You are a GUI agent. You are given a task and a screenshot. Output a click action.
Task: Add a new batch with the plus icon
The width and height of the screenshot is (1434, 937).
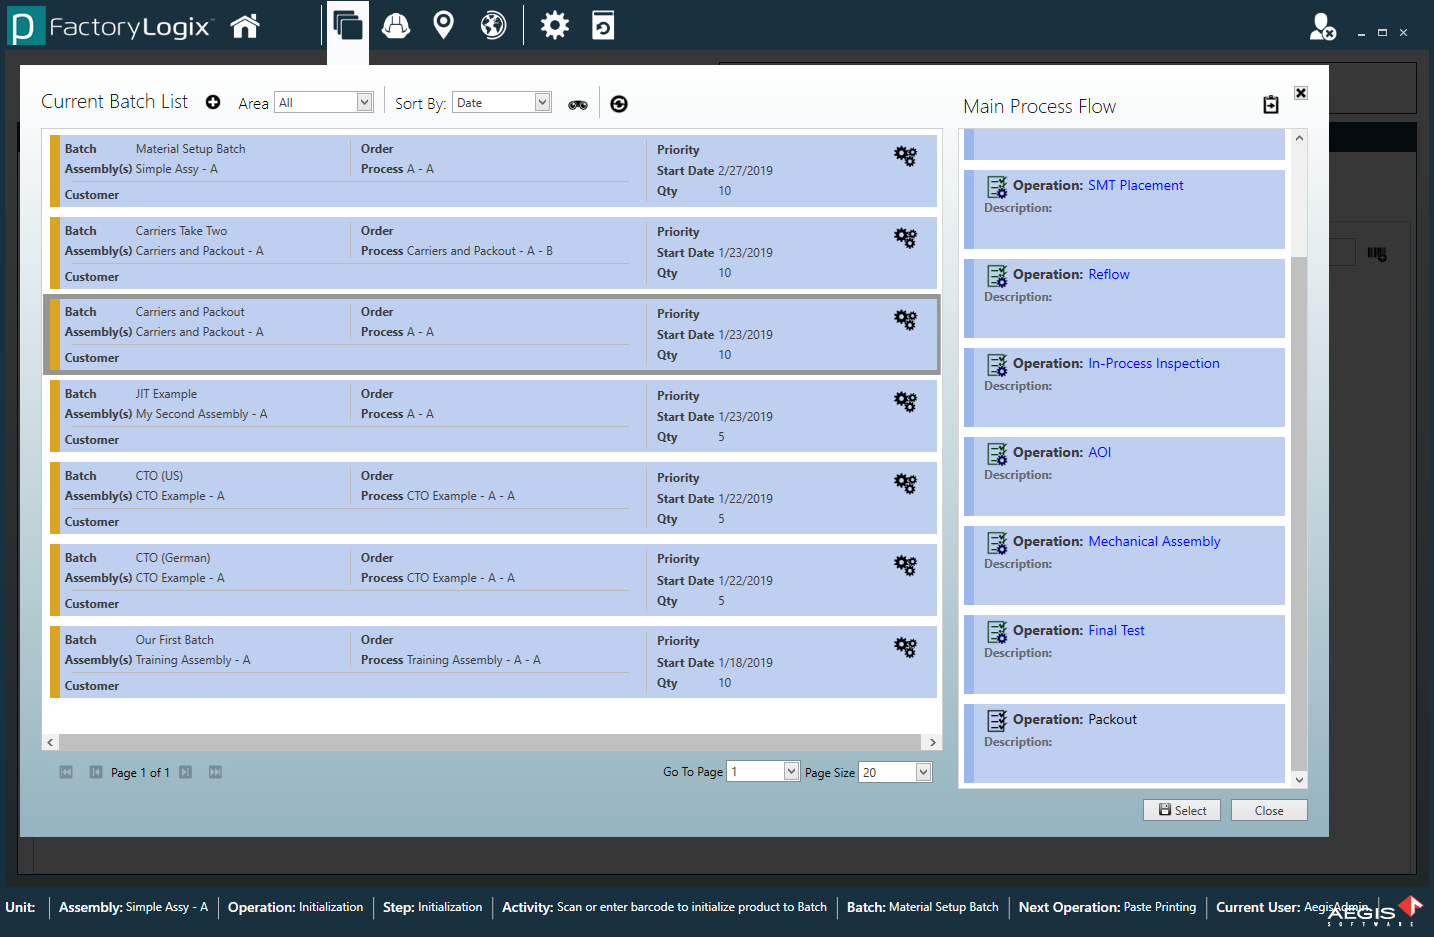click(x=213, y=101)
